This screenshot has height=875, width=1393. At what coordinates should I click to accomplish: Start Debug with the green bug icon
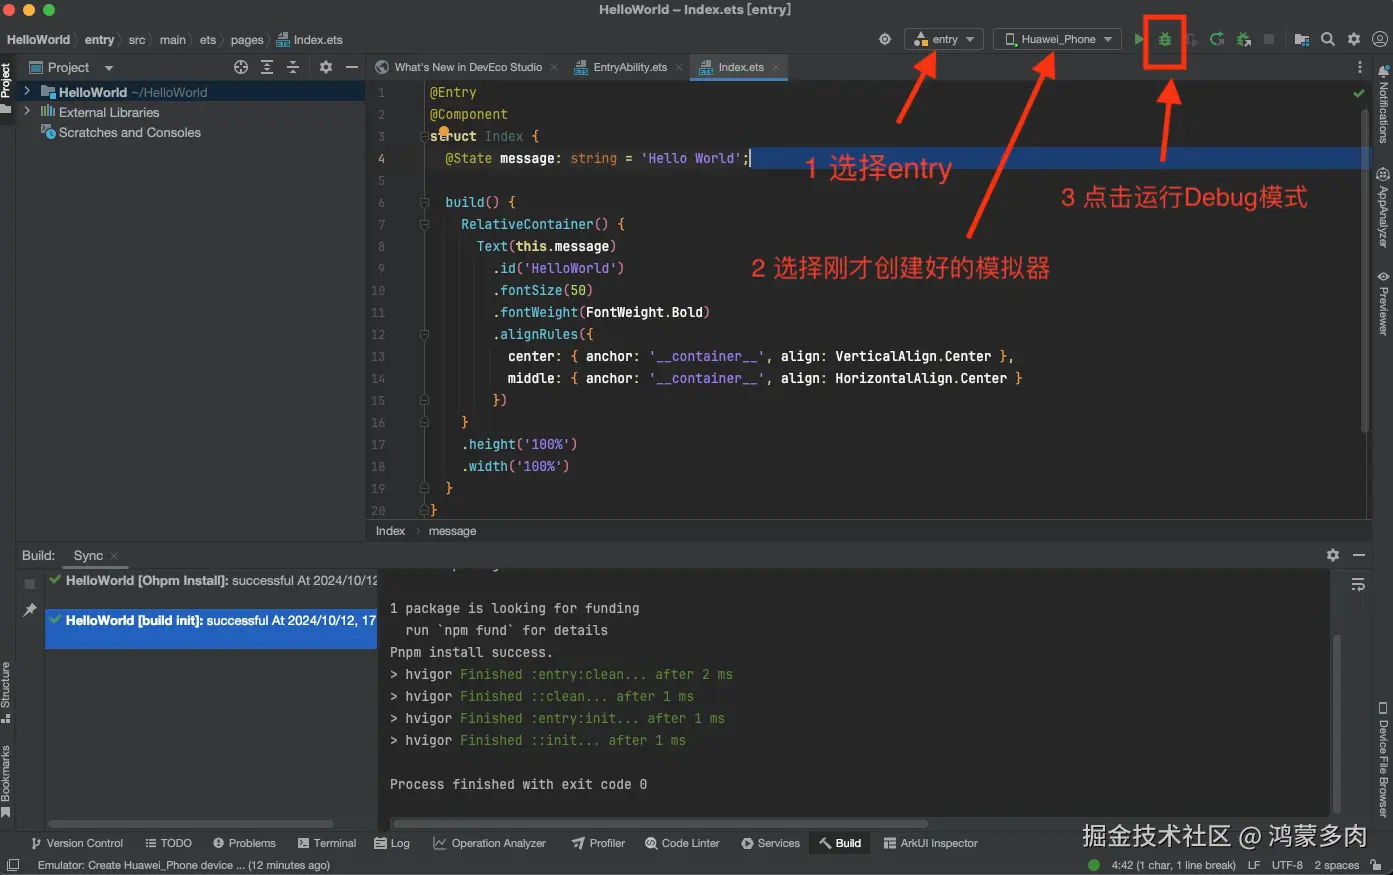point(1165,39)
